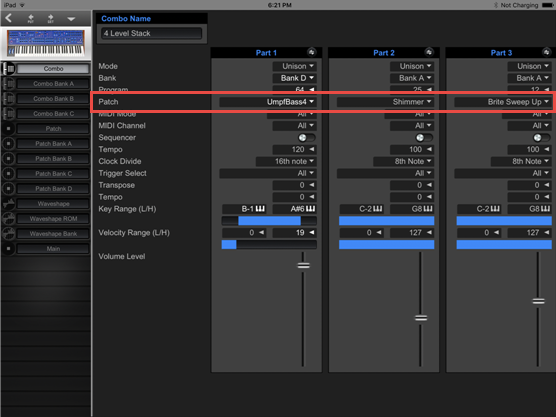Click Part 1 key range blue bar
556x417 pixels.
[269, 221]
